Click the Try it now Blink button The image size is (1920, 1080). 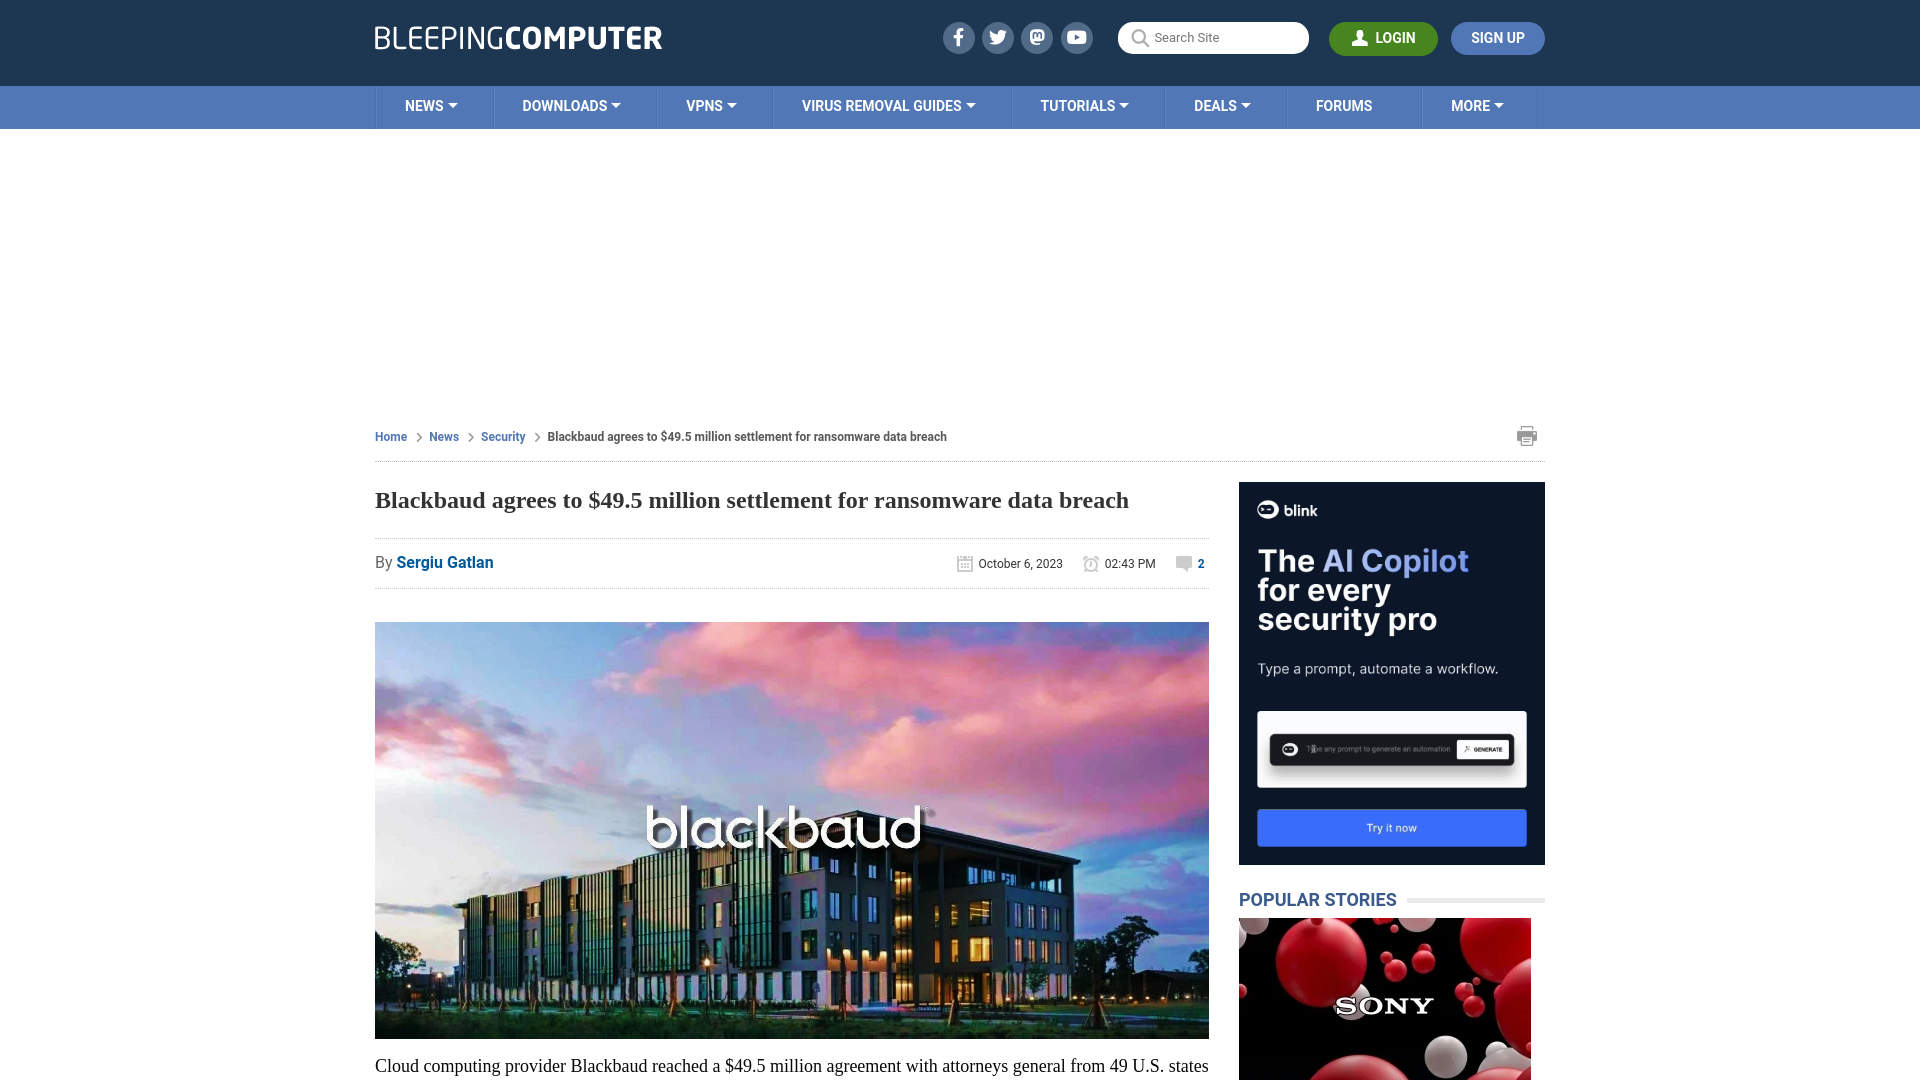(1391, 827)
